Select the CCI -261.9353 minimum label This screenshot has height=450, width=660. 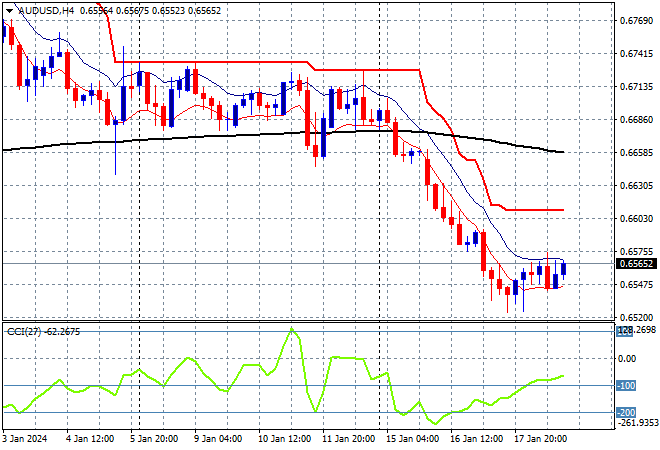(x=638, y=422)
